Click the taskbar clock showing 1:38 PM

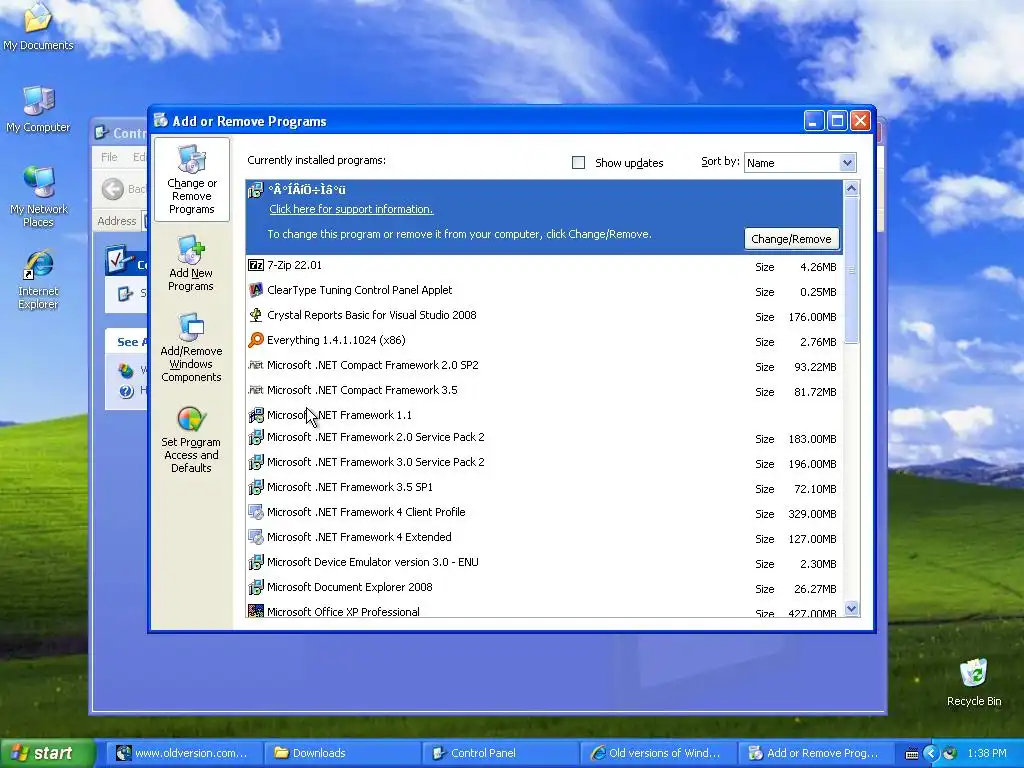tap(987, 753)
